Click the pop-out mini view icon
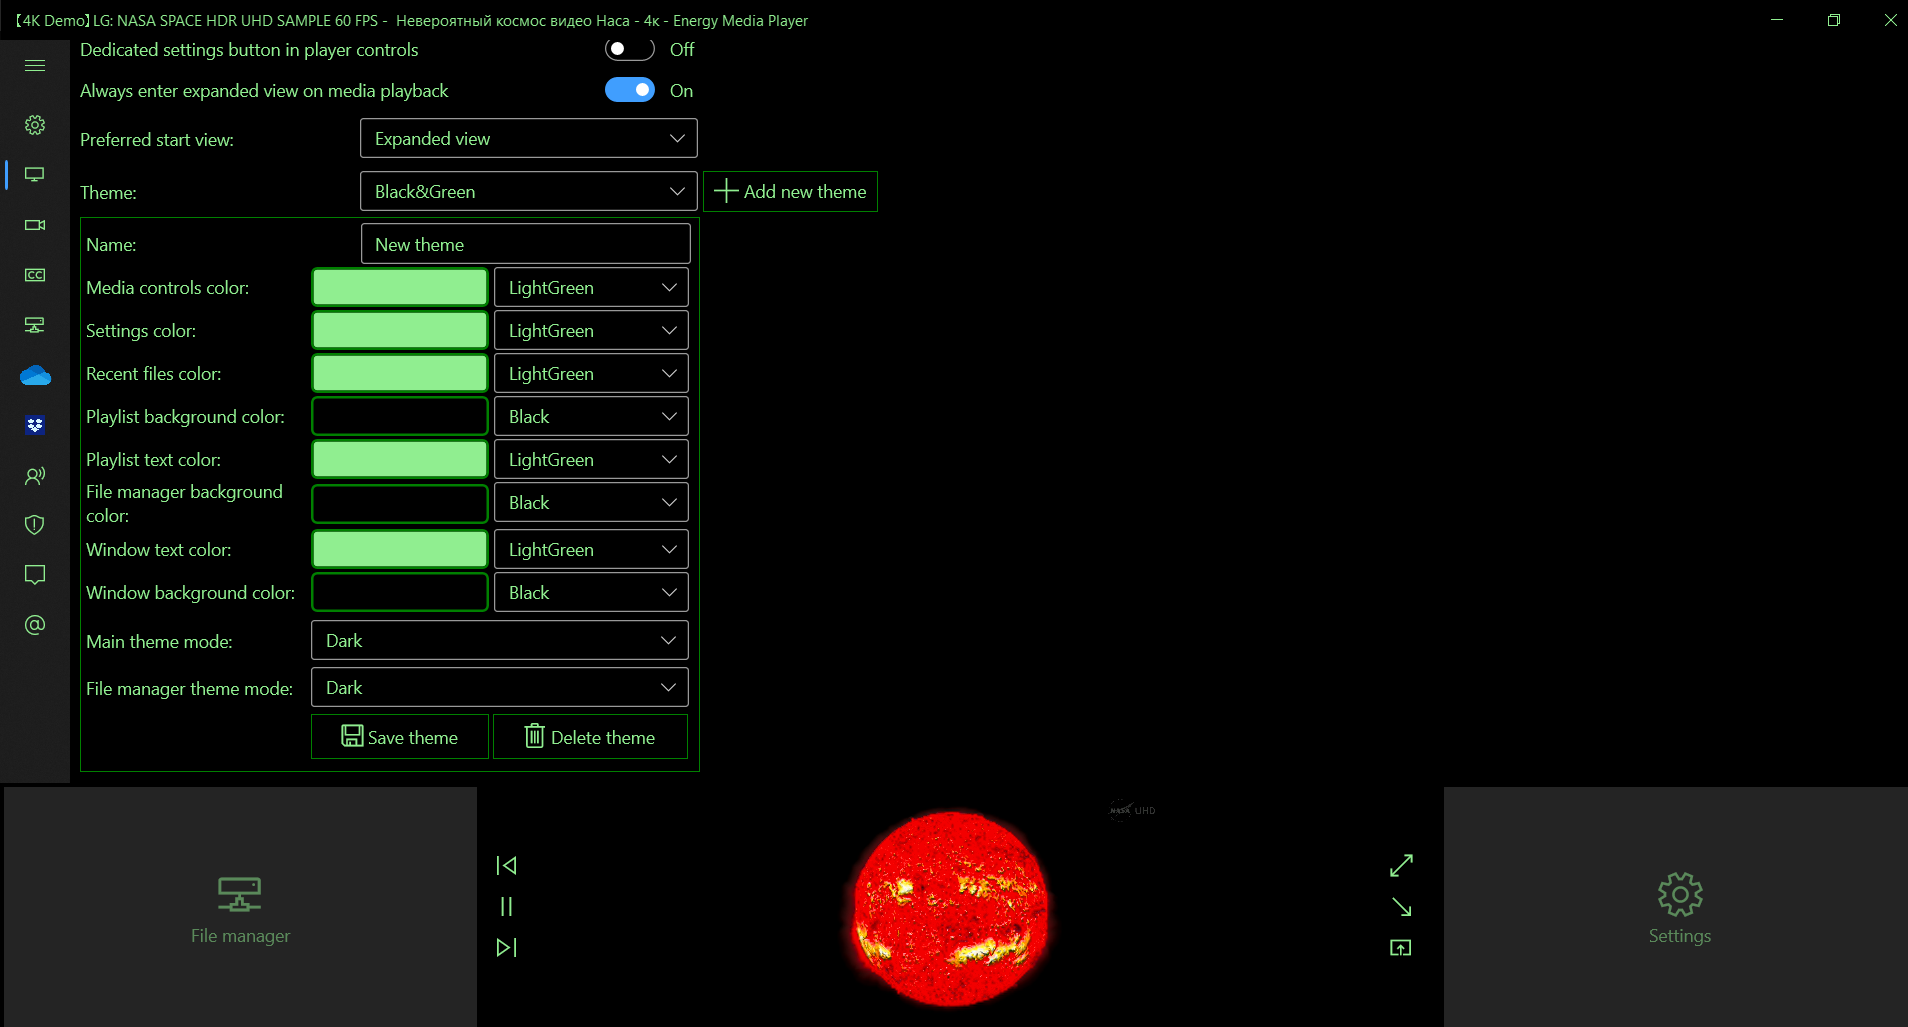 (1401, 947)
